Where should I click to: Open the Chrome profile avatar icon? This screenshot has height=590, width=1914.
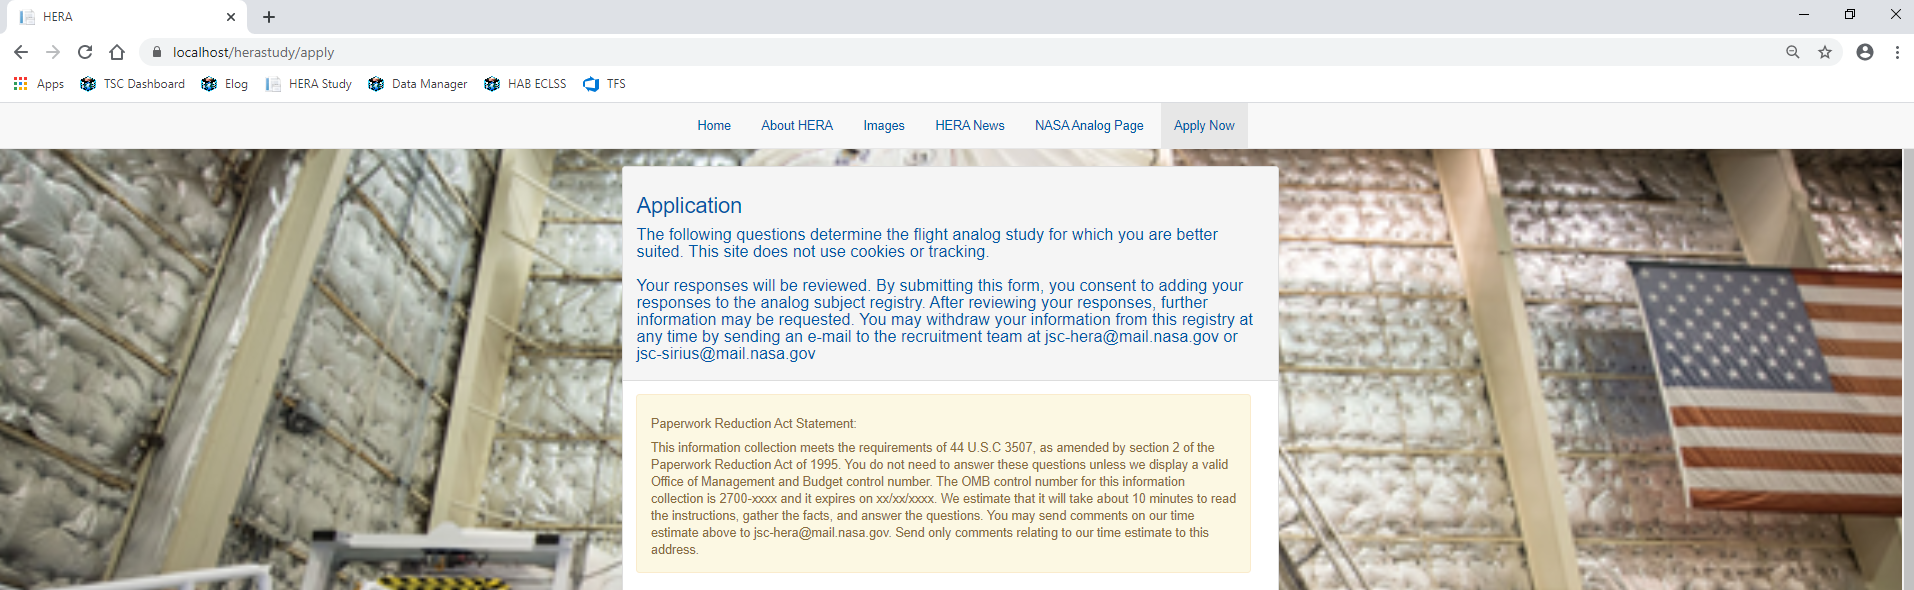click(1865, 52)
